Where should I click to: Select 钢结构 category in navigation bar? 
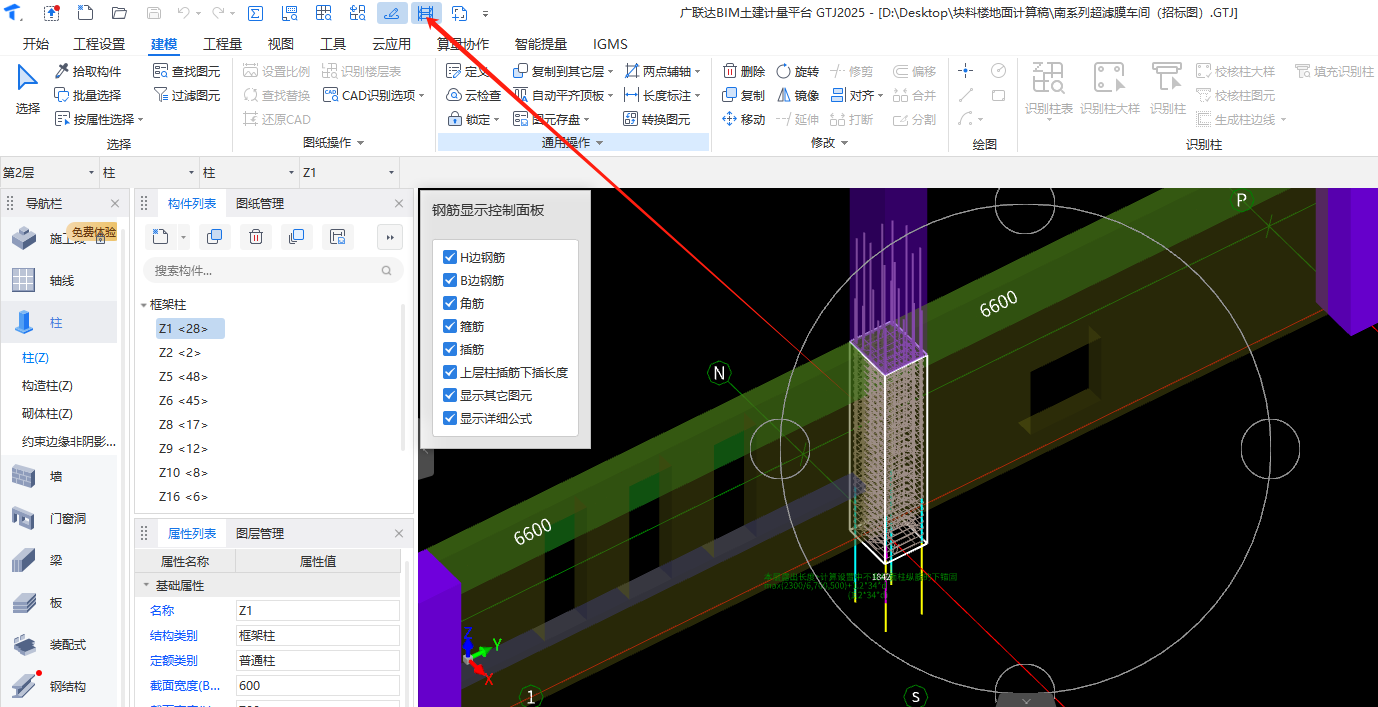(58, 686)
